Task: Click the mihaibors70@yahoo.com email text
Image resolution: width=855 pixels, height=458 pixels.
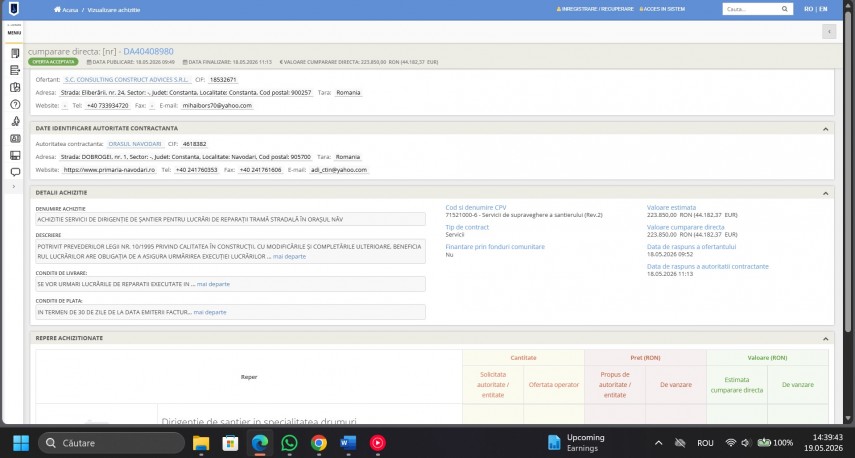Action: coord(217,106)
